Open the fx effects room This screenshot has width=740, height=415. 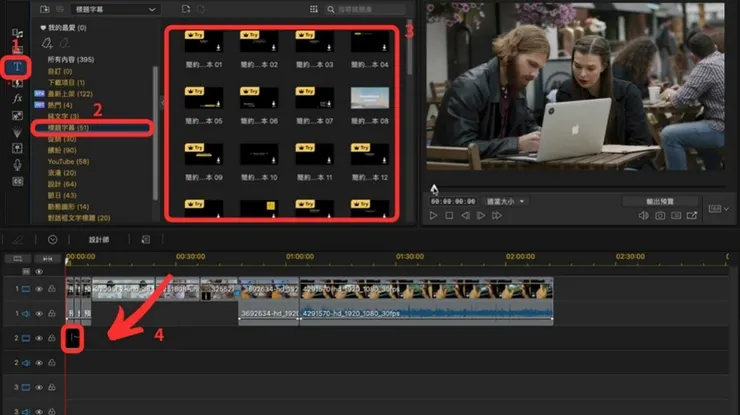point(17,99)
